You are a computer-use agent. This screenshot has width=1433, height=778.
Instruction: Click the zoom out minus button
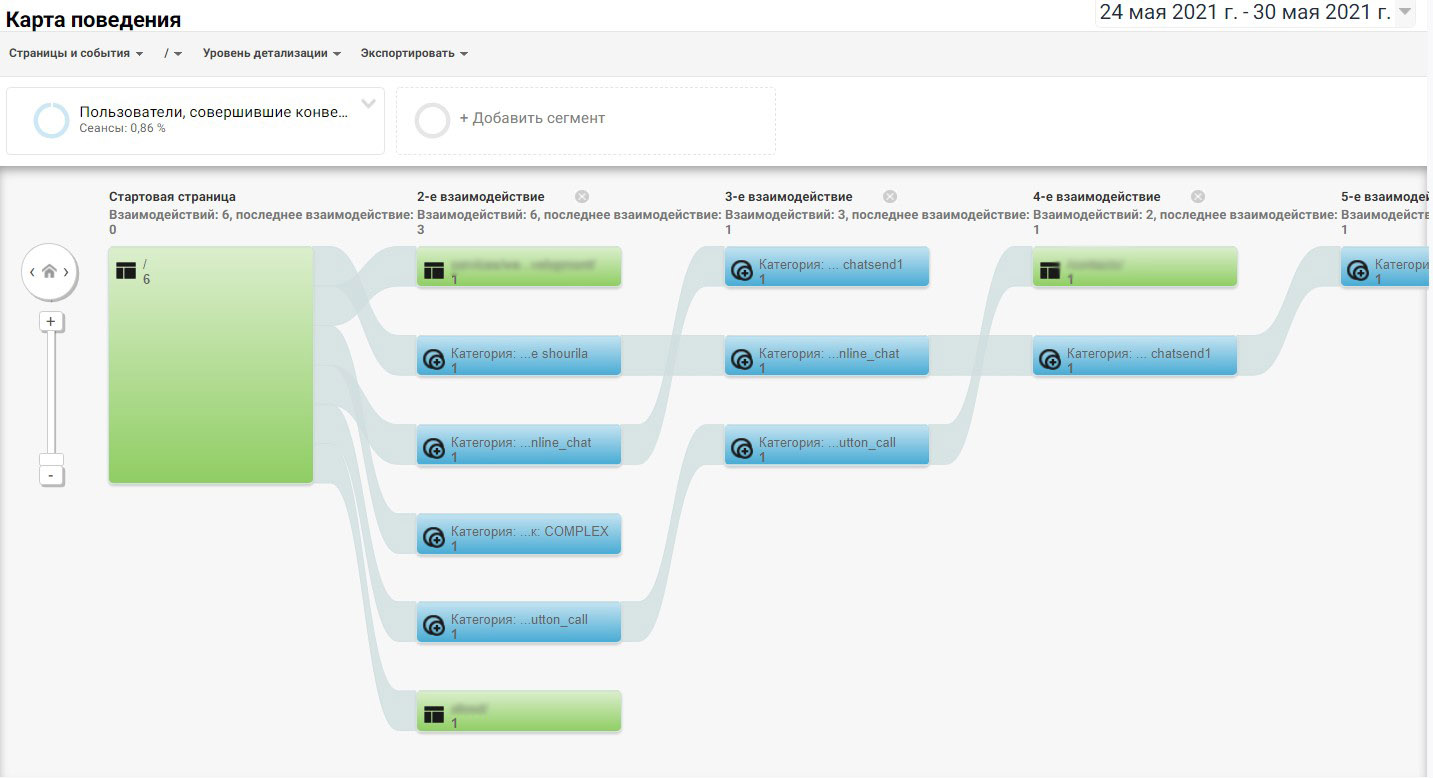(50, 476)
